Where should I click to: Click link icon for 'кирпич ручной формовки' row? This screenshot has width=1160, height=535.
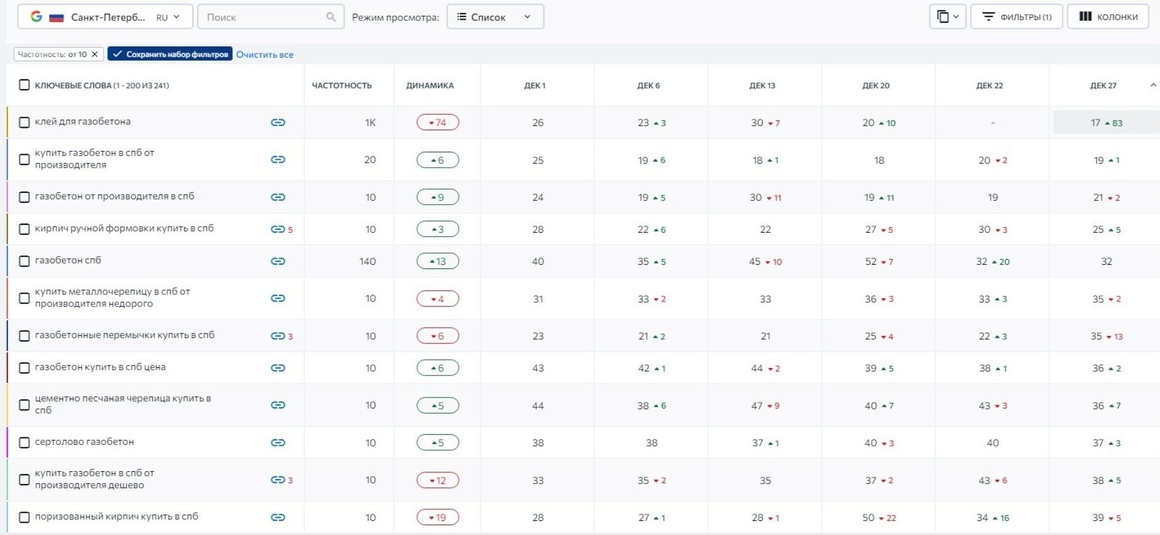[277, 229]
